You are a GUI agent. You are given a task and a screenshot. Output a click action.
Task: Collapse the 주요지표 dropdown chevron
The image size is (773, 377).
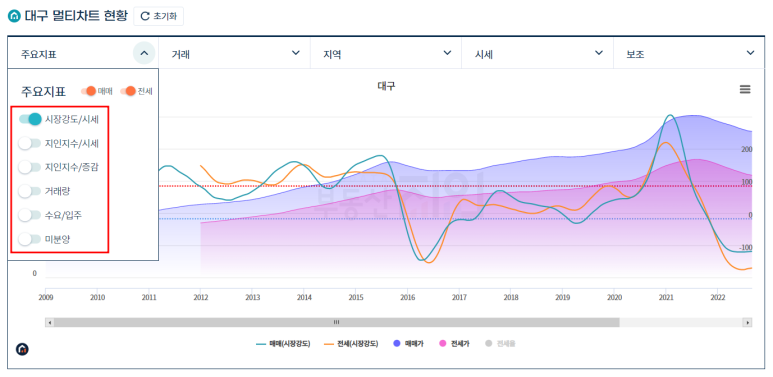[x=144, y=53]
